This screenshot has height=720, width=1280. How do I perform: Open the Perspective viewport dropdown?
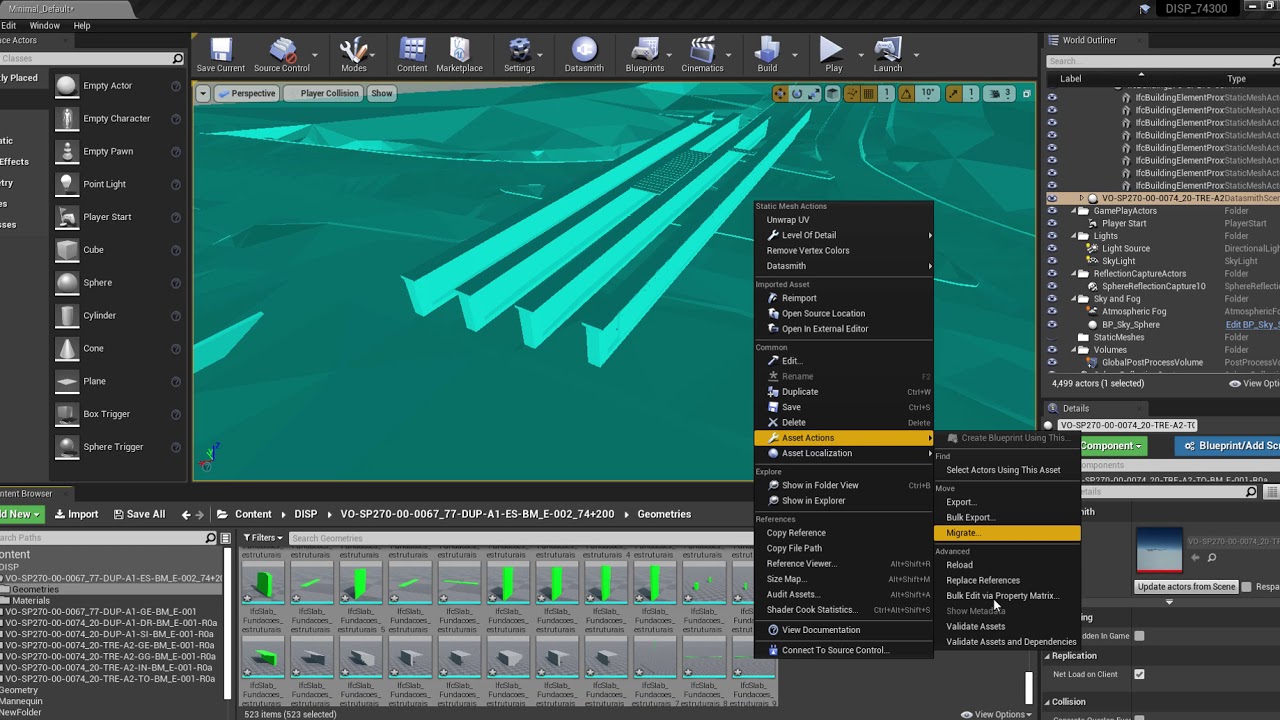246,93
